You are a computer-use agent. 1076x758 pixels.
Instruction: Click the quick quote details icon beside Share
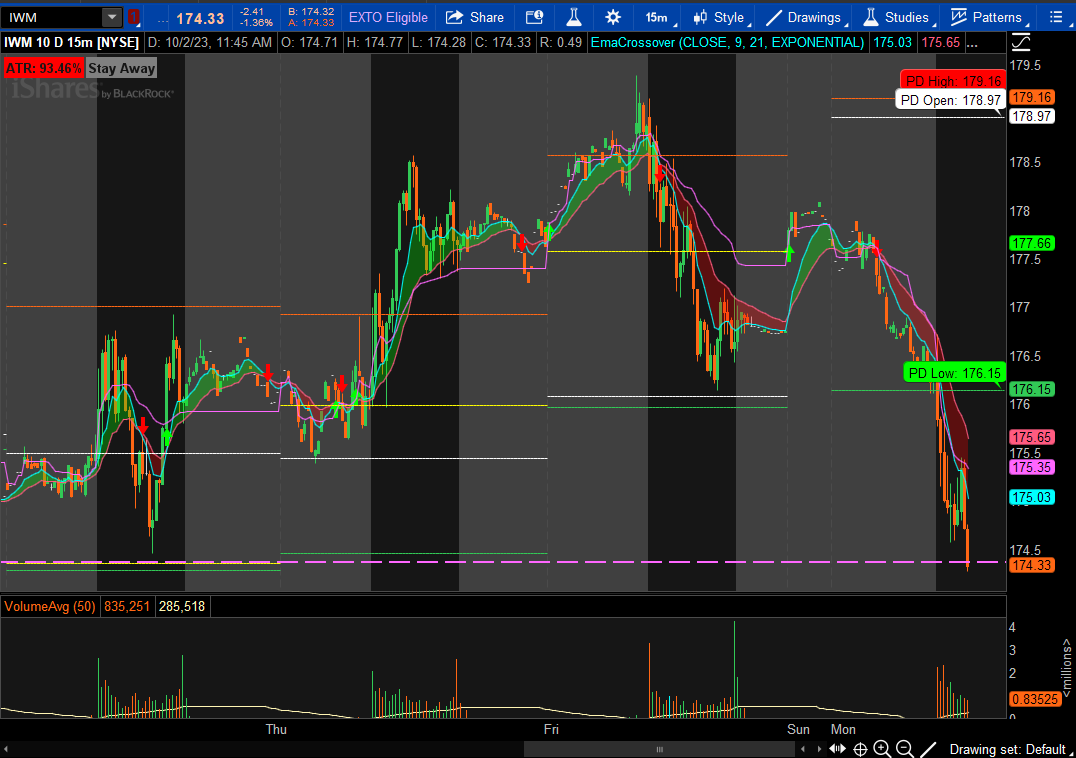[x=535, y=17]
